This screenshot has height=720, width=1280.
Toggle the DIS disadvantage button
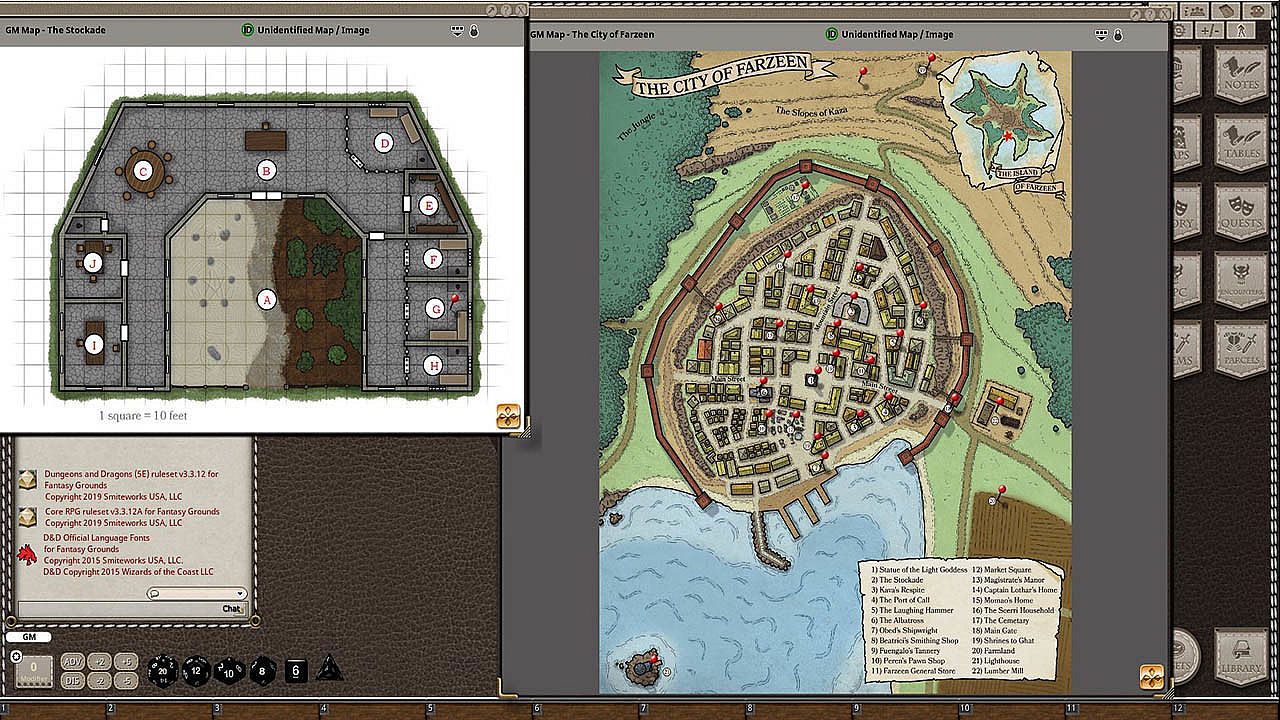73,680
